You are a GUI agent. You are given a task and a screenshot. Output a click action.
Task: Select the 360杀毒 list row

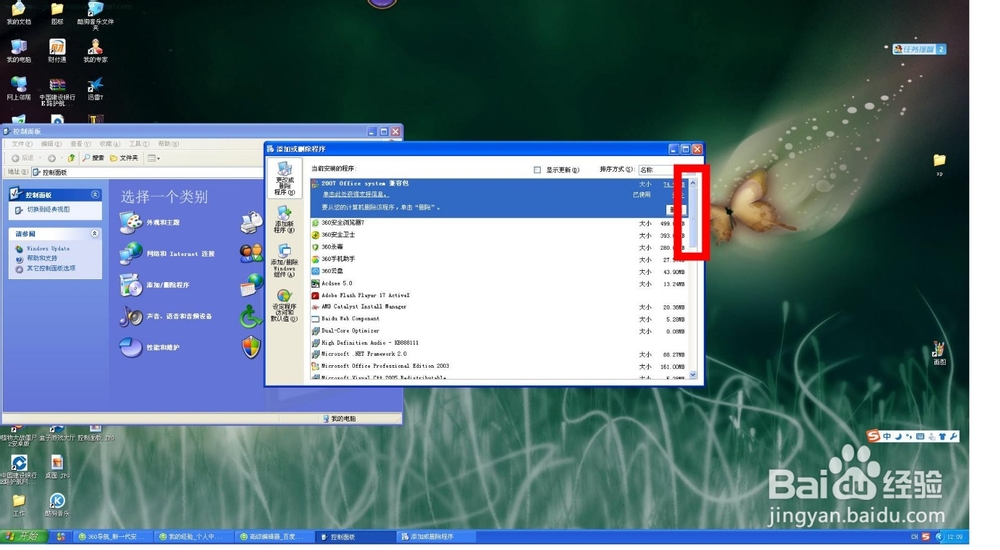click(x=499, y=248)
